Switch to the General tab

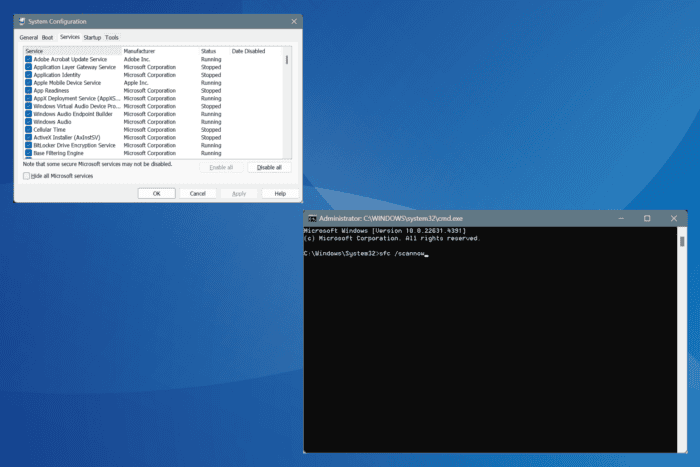coord(29,38)
